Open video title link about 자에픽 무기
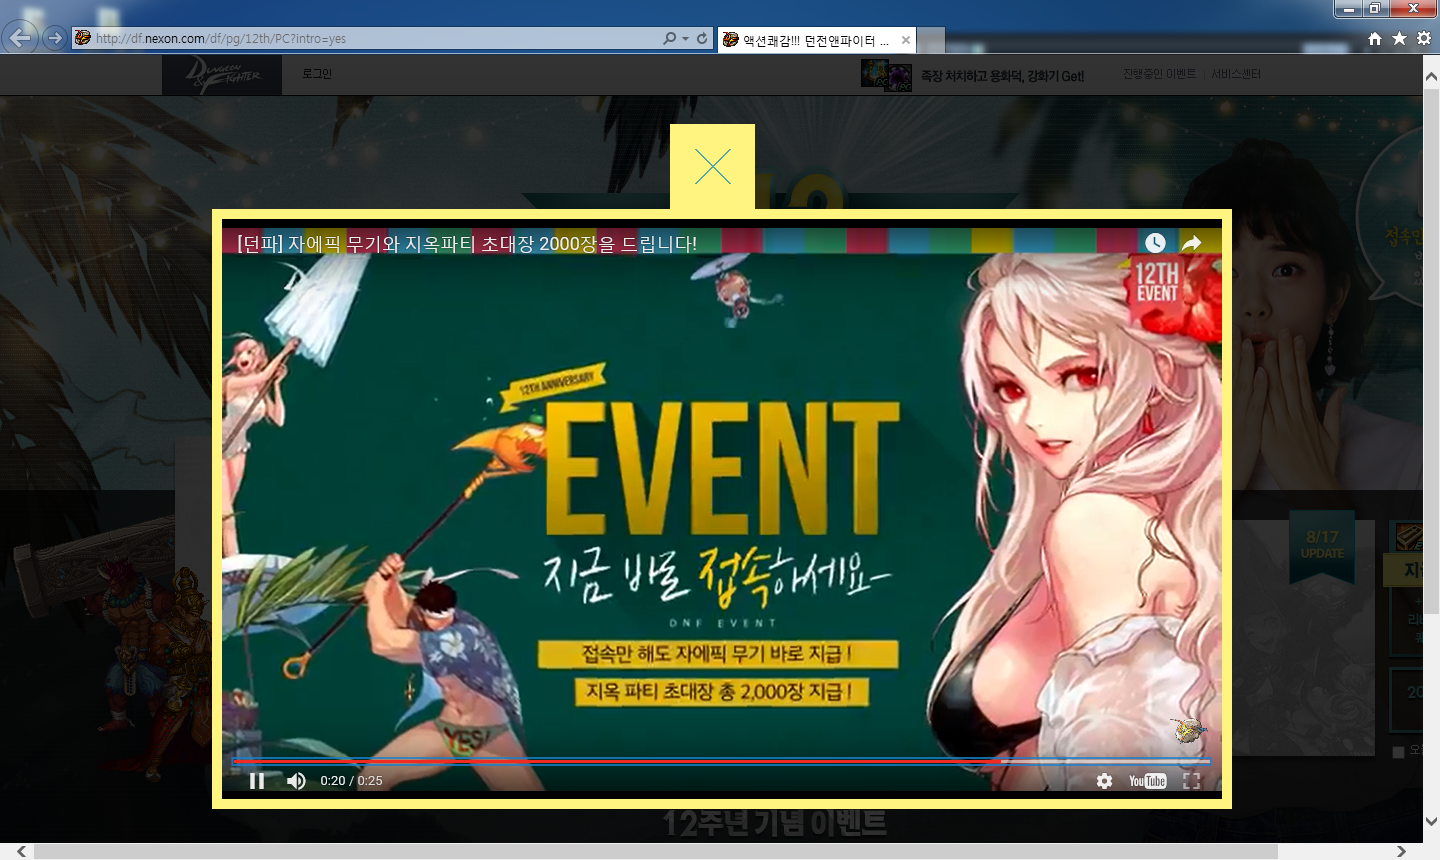Image resolution: width=1440 pixels, height=860 pixels. (467, 244)
